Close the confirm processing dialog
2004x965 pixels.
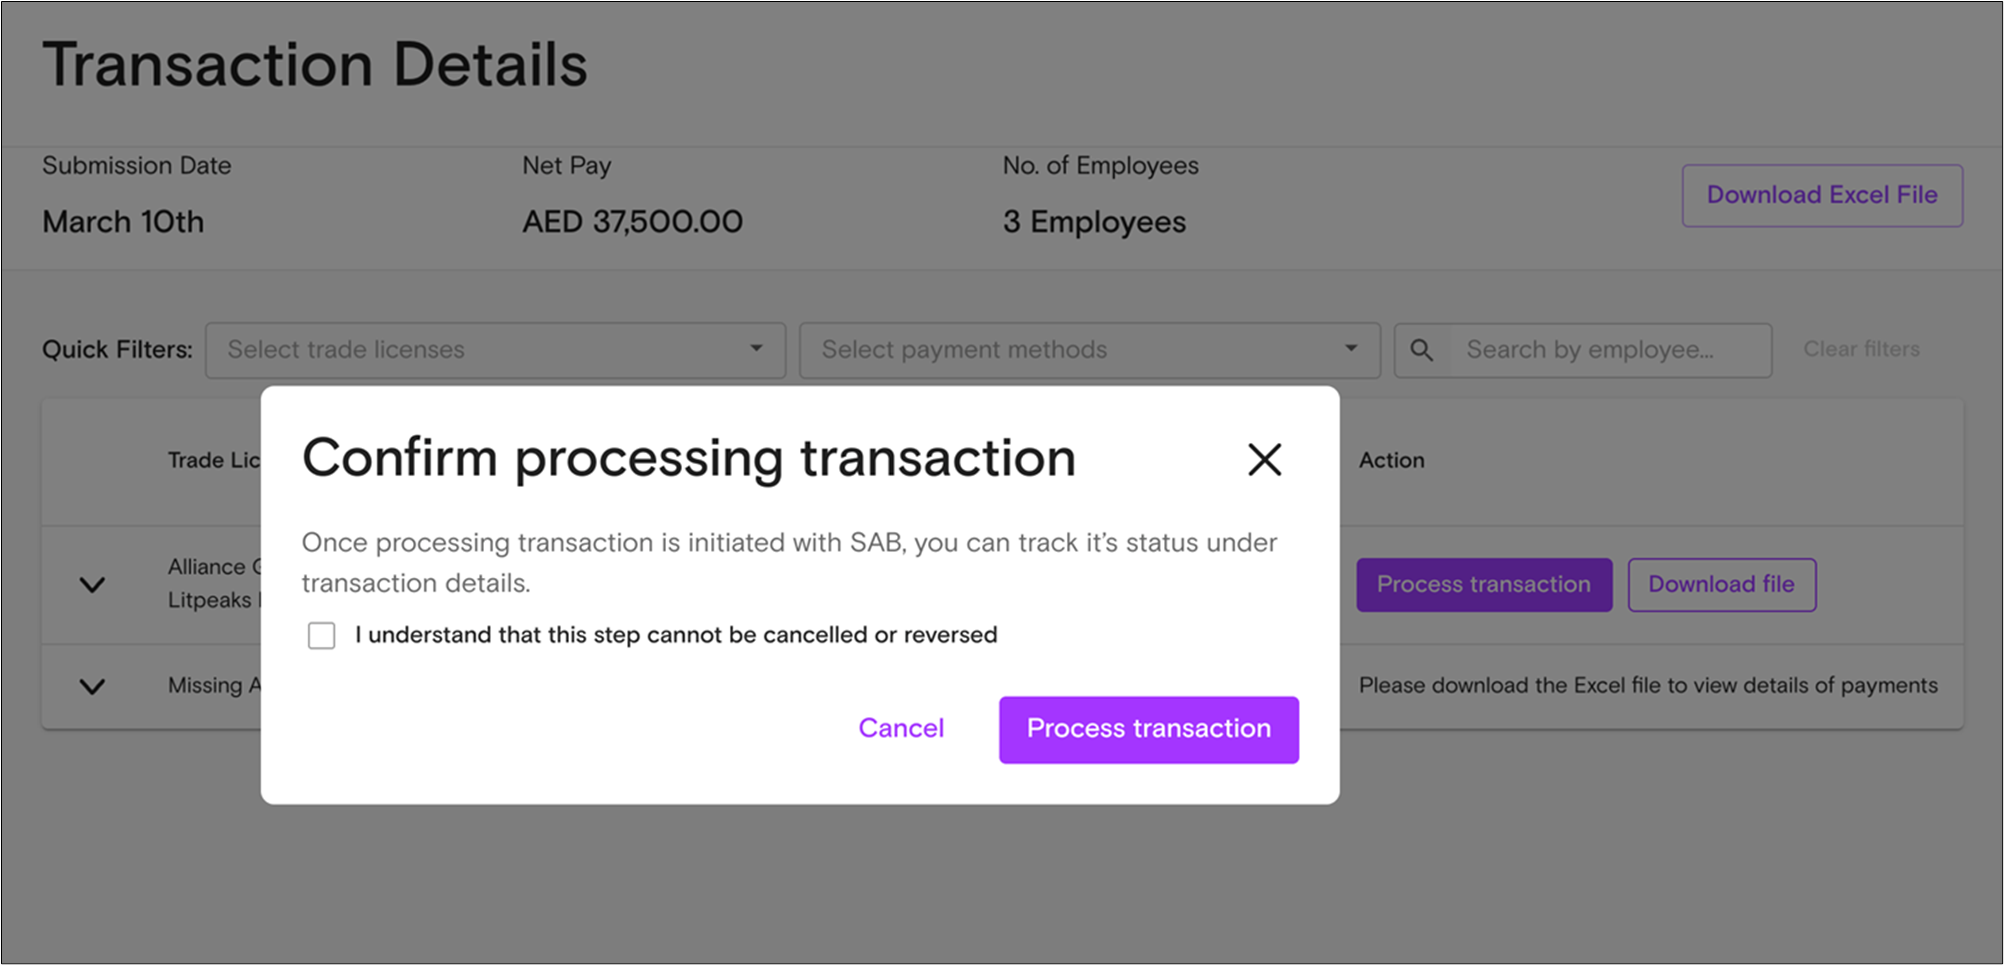point(1264,460)
